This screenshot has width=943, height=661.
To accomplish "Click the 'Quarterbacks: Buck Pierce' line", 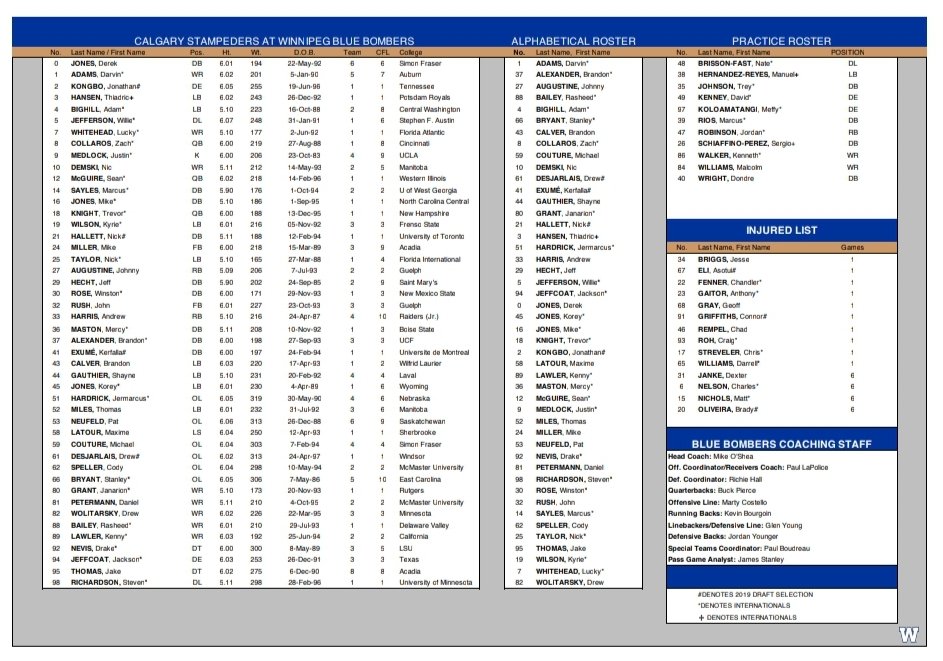I will coord(711,490).
